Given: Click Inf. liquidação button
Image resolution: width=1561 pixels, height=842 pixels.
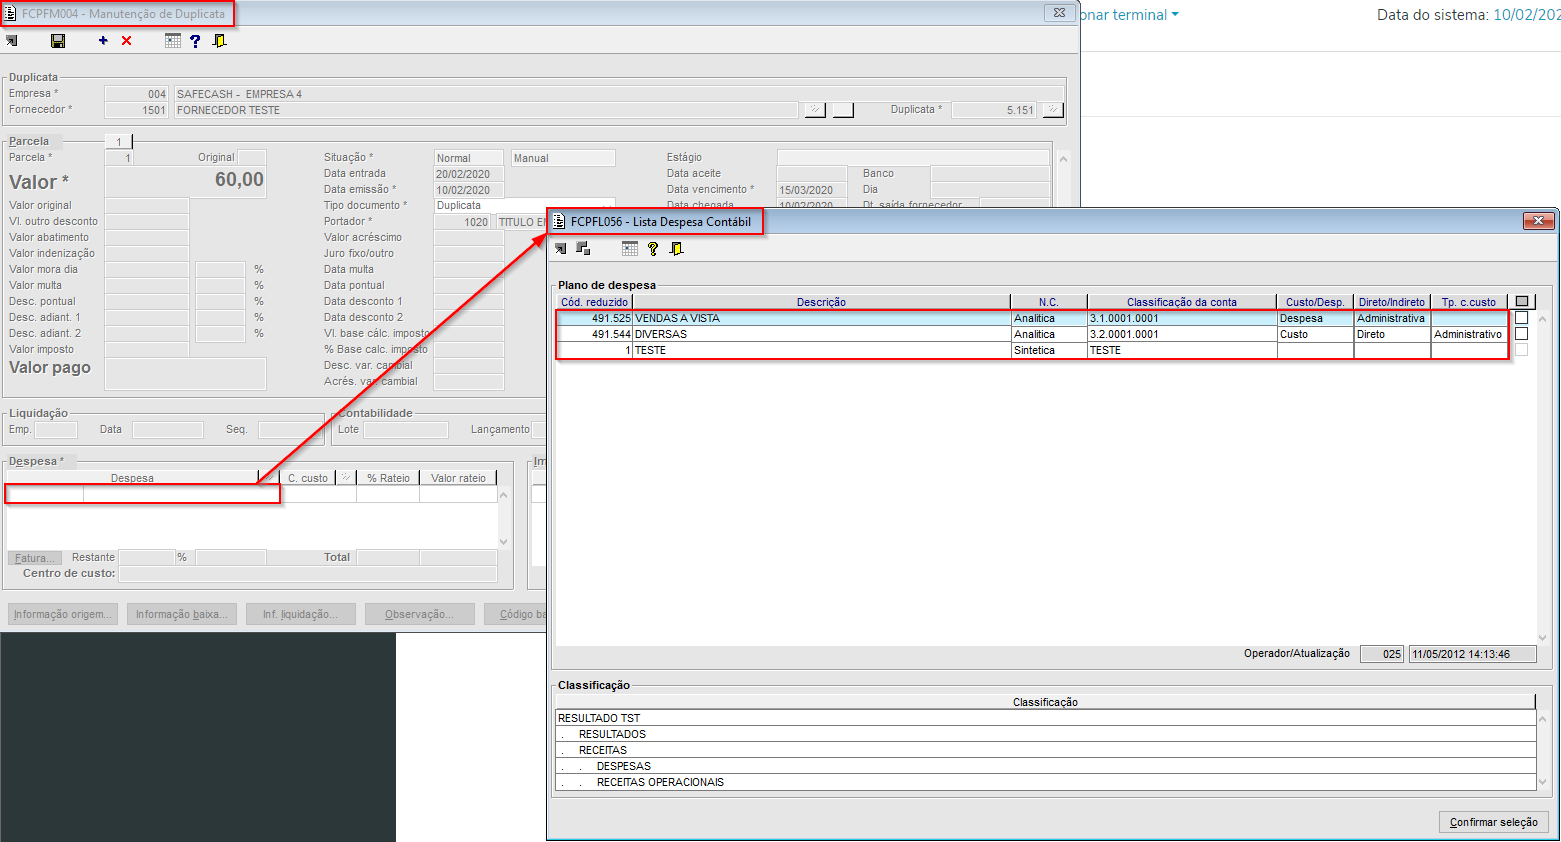Looking at the screenshot, I should click(x=301, y=614).
